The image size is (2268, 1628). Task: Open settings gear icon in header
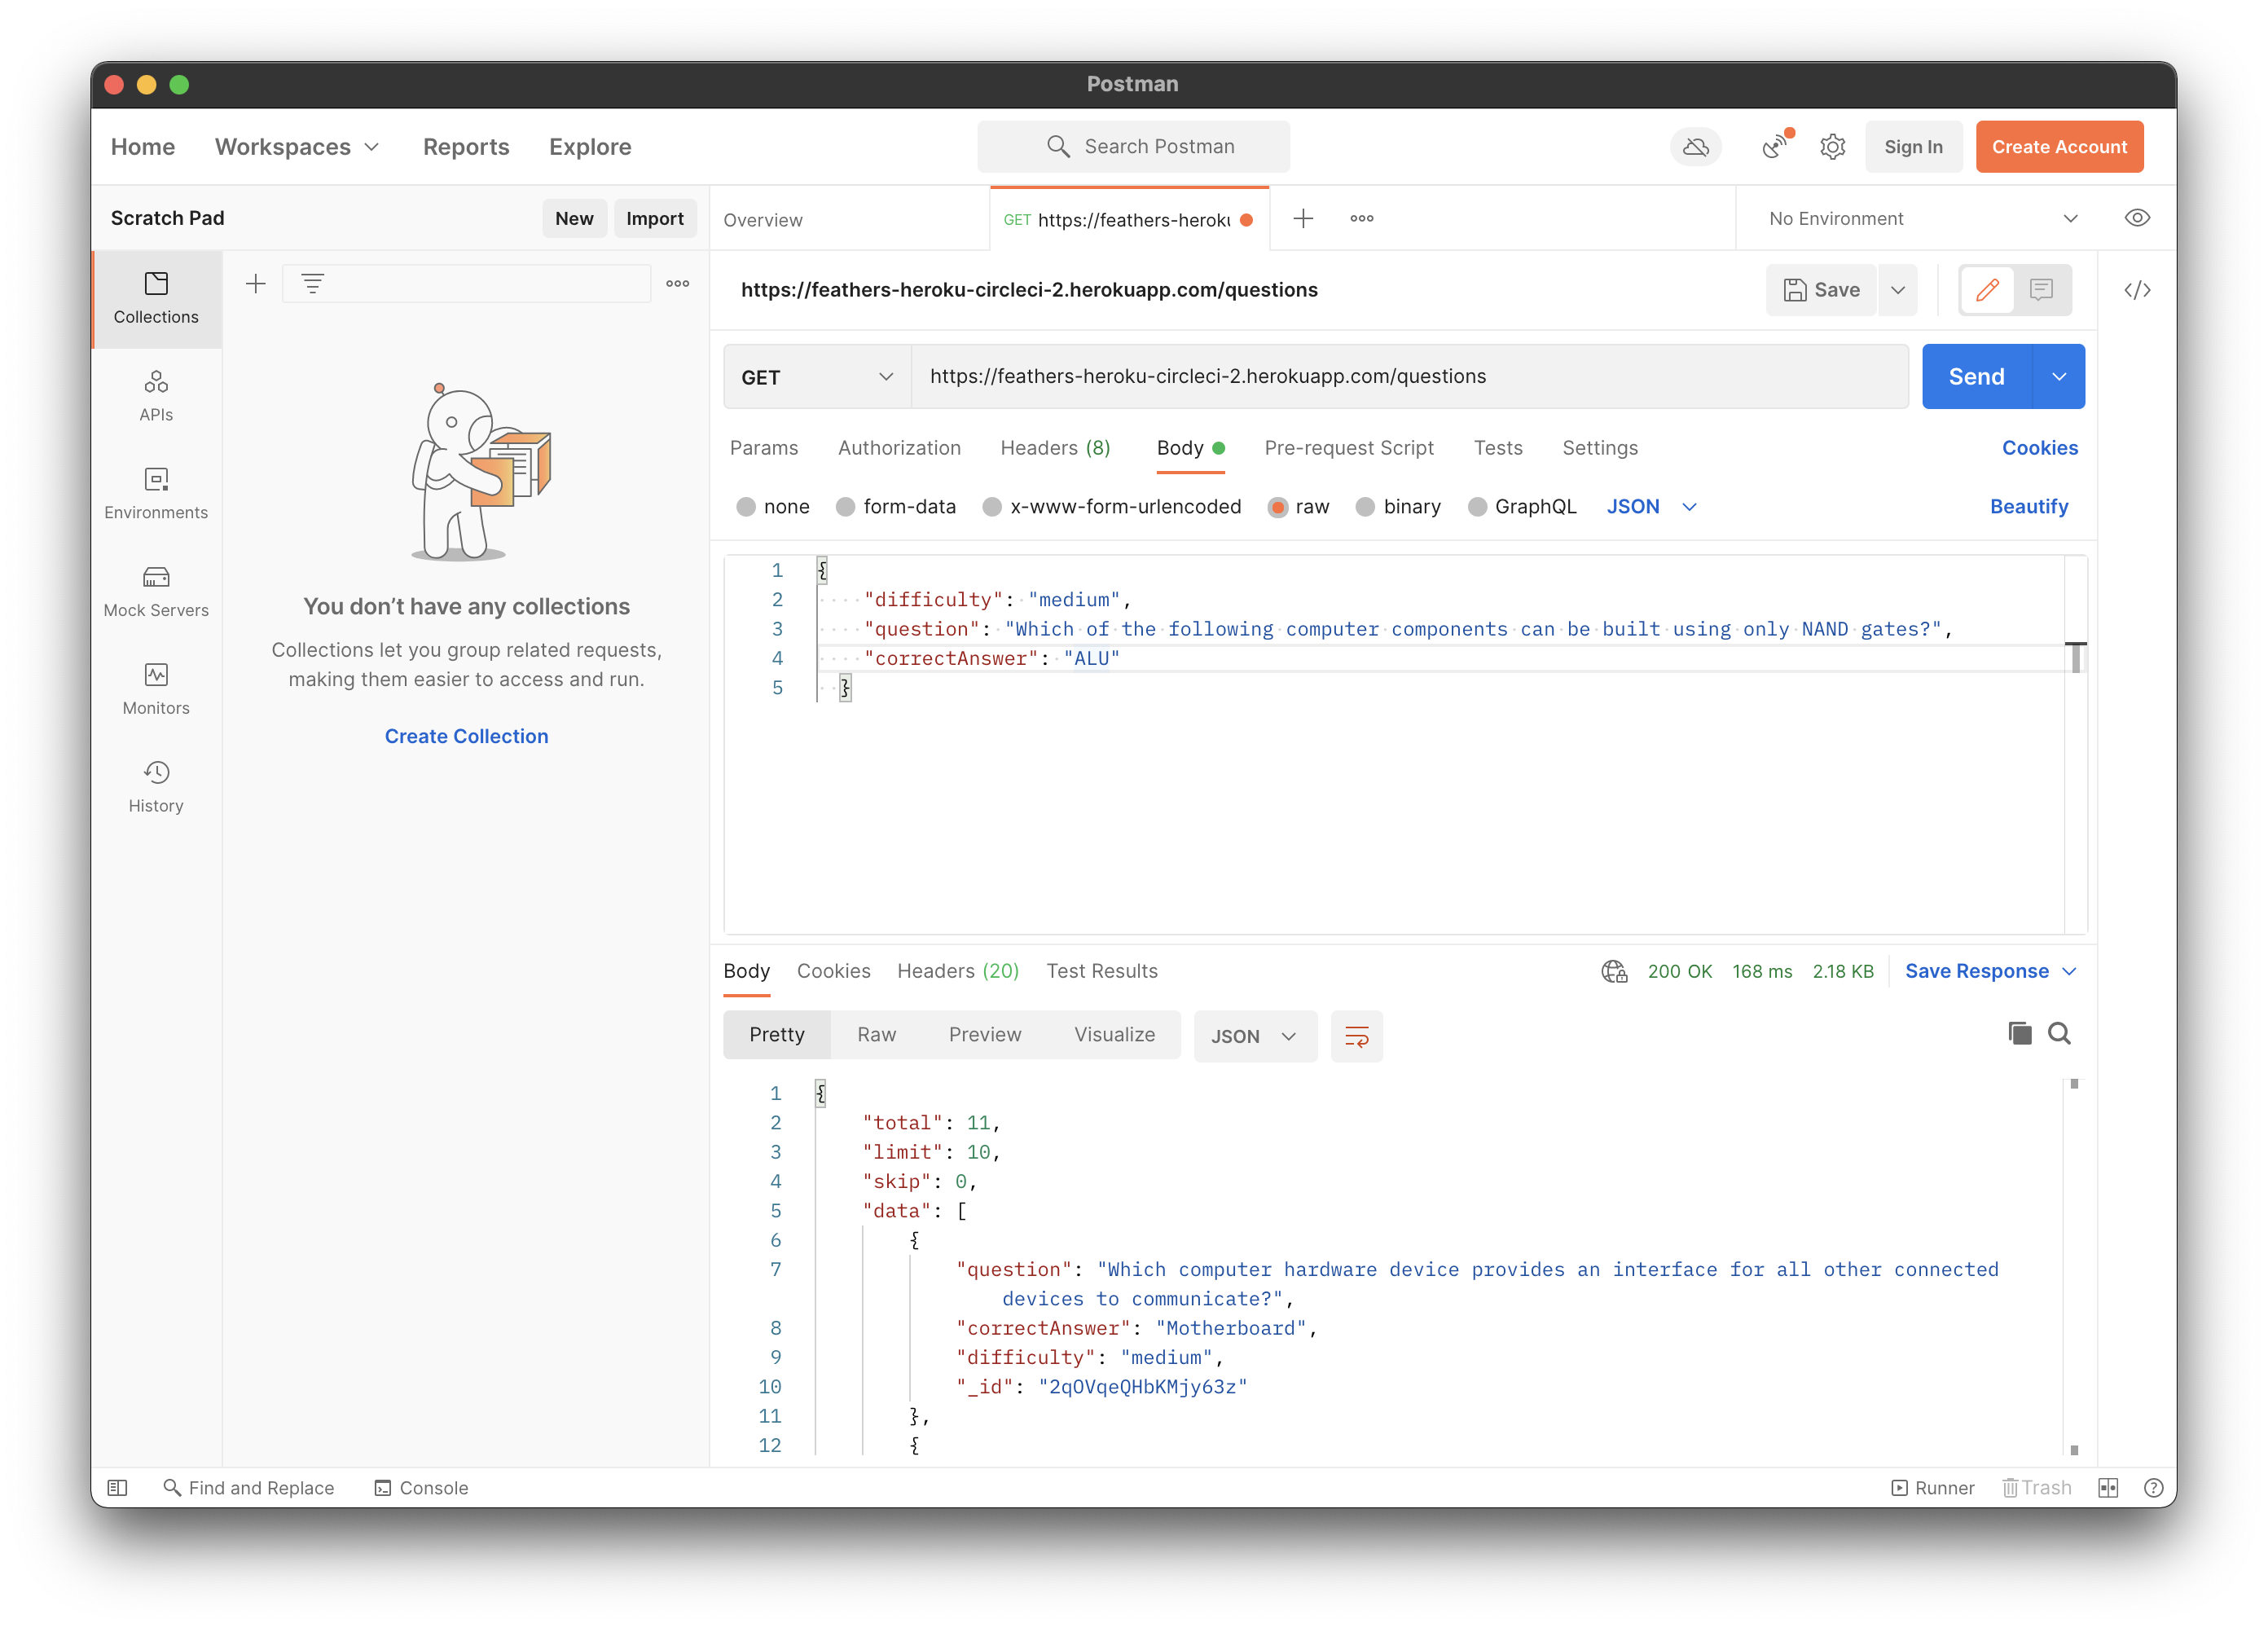(1832, 147)
